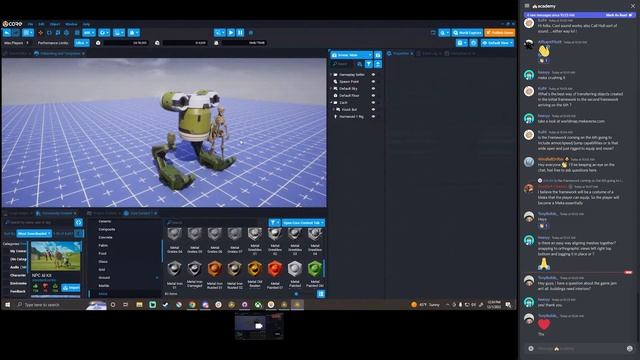Switch to the Event Log tab
This screenshot has width=640, height=360.
429,53
